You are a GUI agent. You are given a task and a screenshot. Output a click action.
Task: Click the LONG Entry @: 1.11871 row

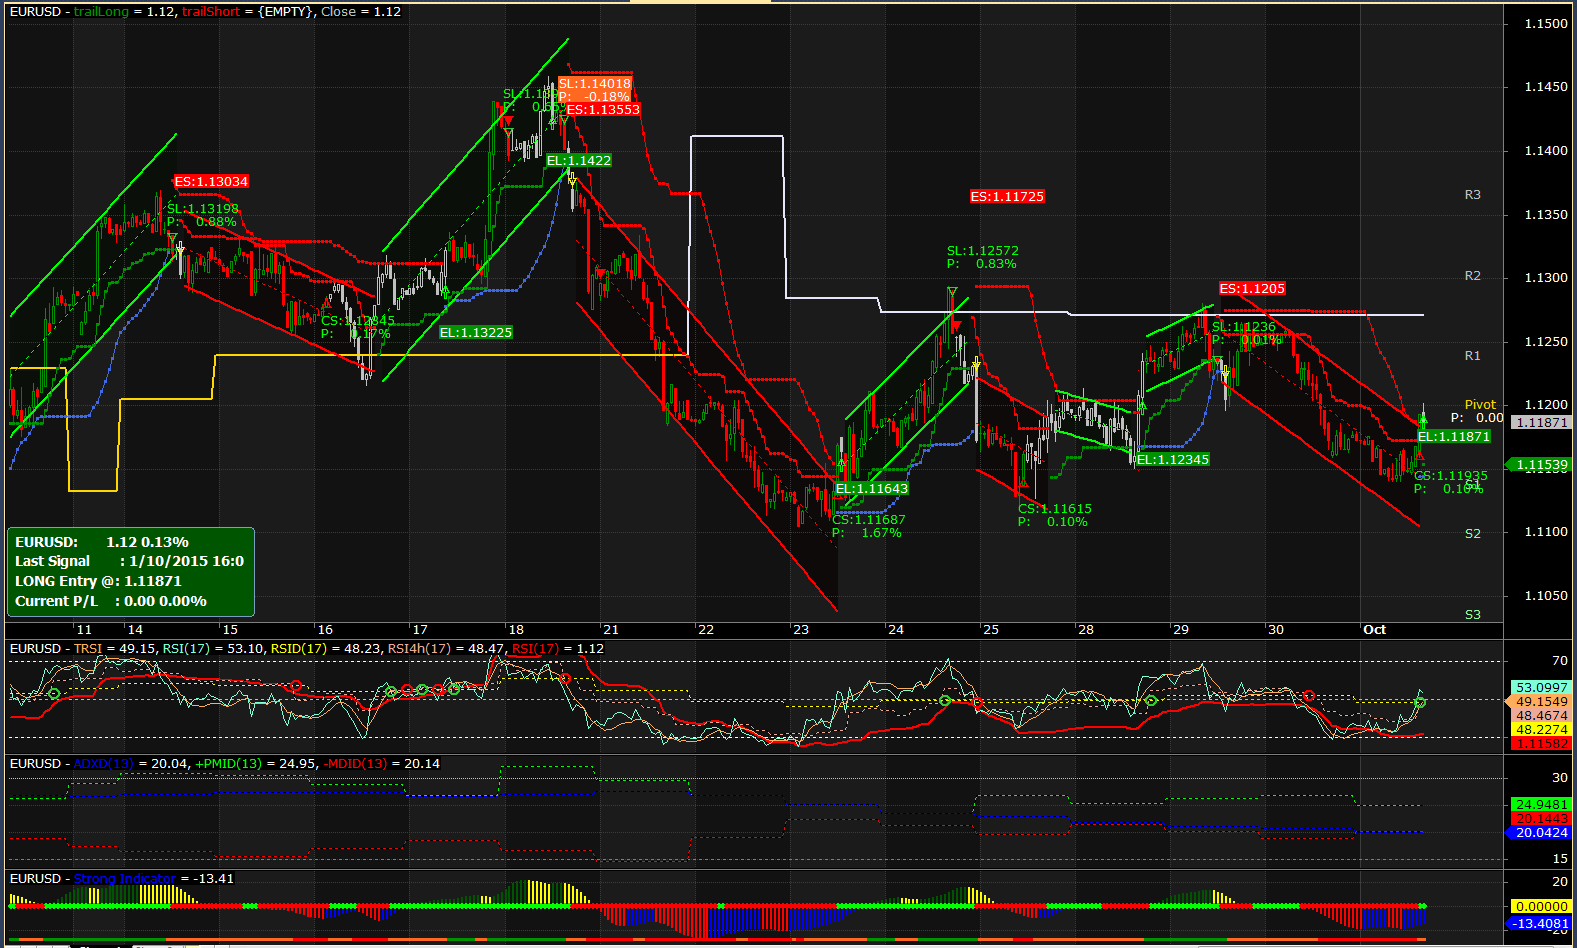pyautogui.click(x=98, y=581)
